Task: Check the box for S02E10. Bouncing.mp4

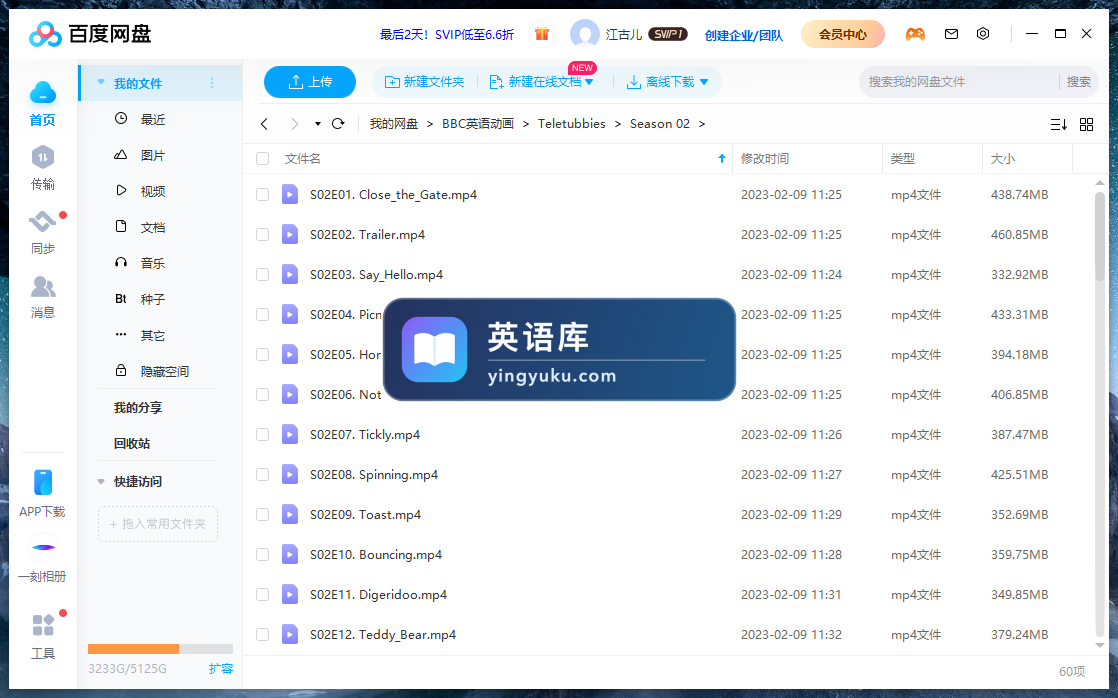Action: [262, 554]
